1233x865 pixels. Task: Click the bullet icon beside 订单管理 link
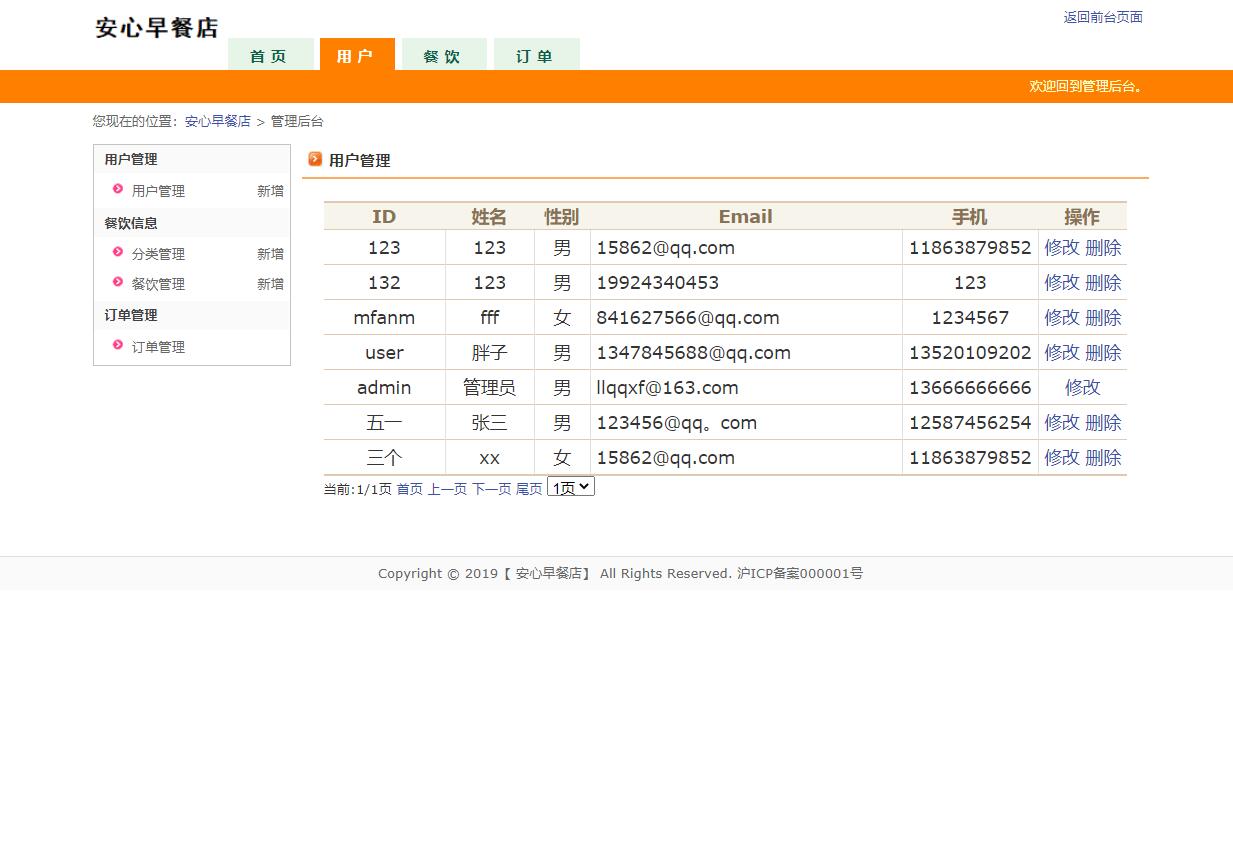coord(118,345)
